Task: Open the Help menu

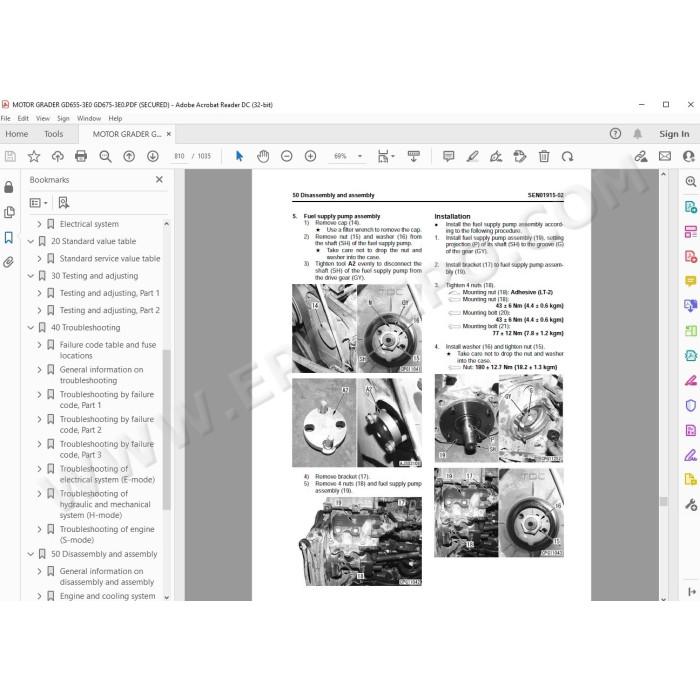Action: (x=115, y=118)
